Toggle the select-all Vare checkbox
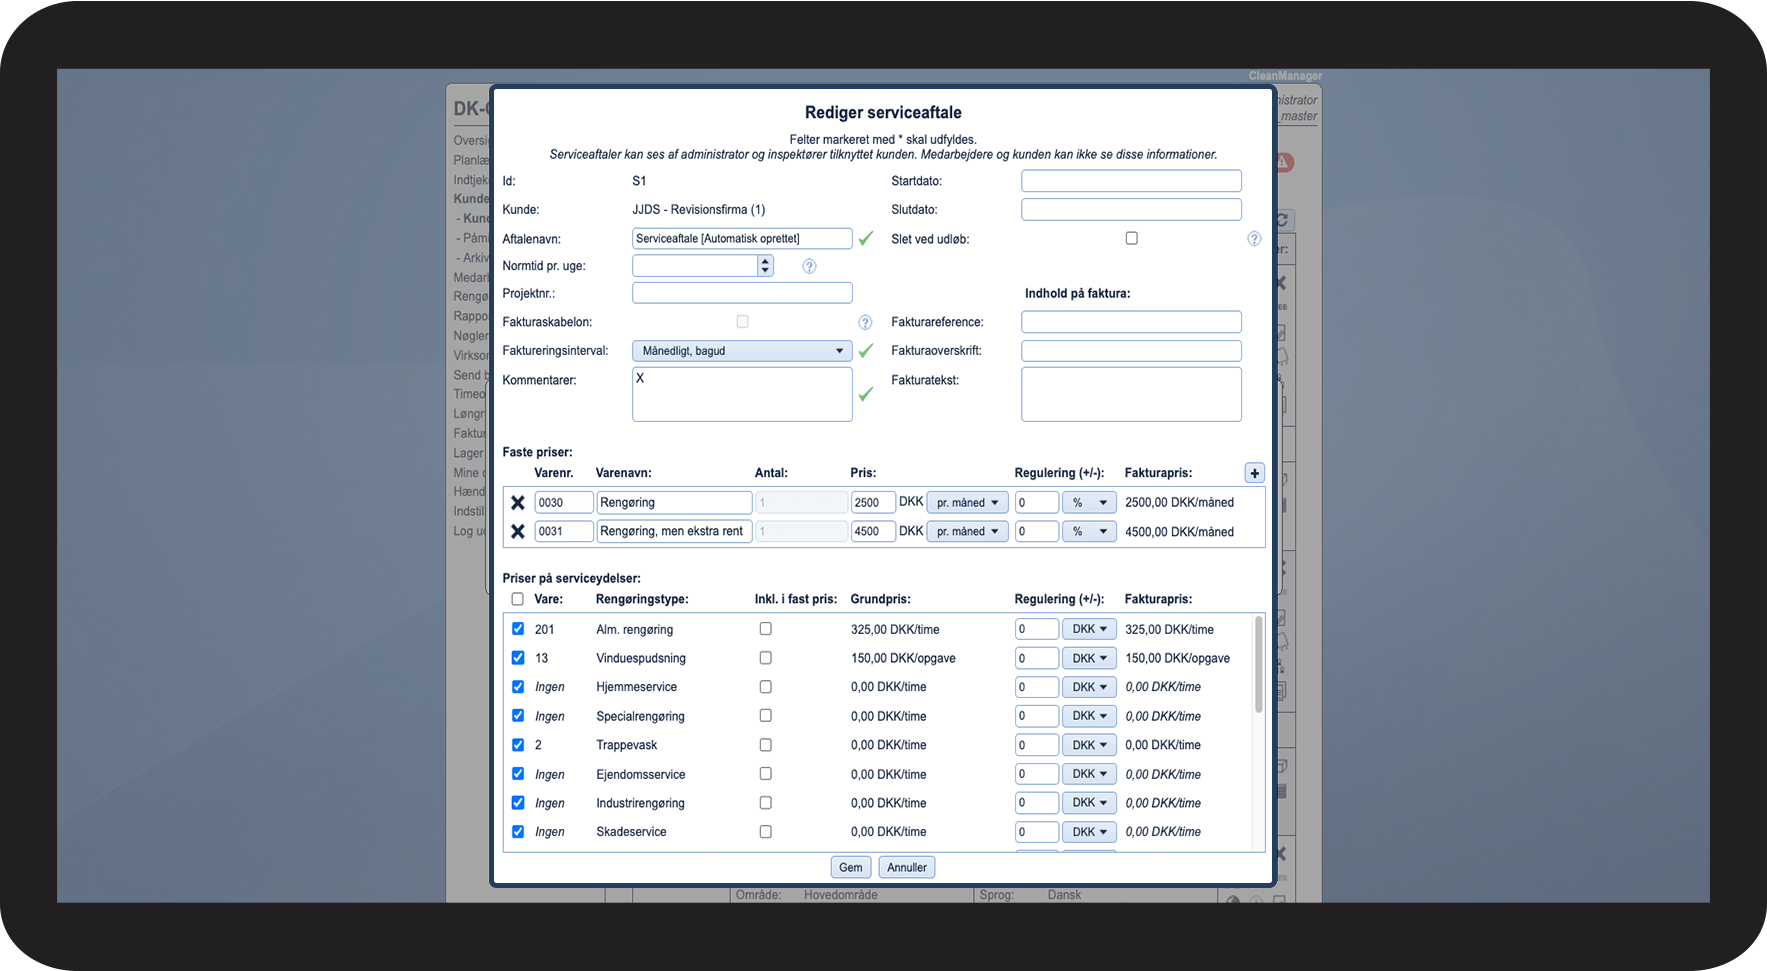The image size is (1767, 971). pos(517,599)
